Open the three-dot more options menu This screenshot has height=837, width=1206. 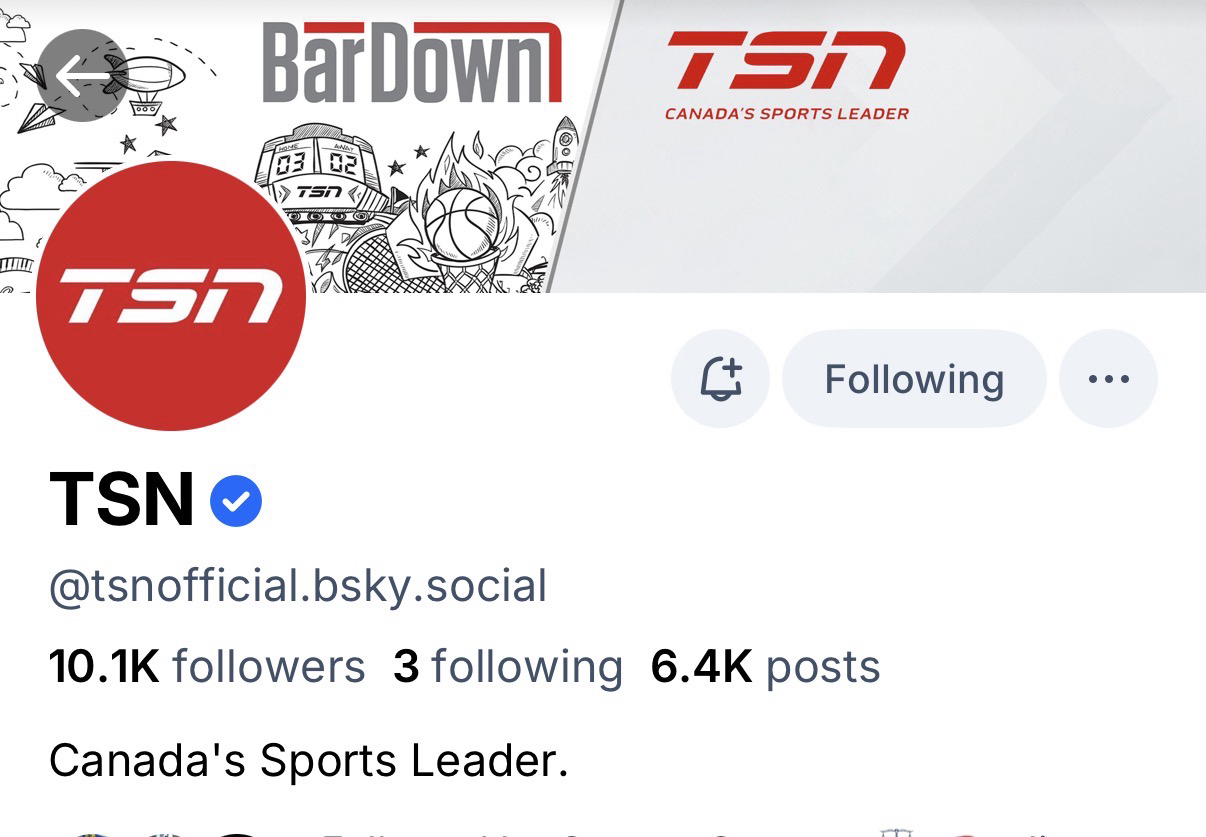(x=1108, y=379)
